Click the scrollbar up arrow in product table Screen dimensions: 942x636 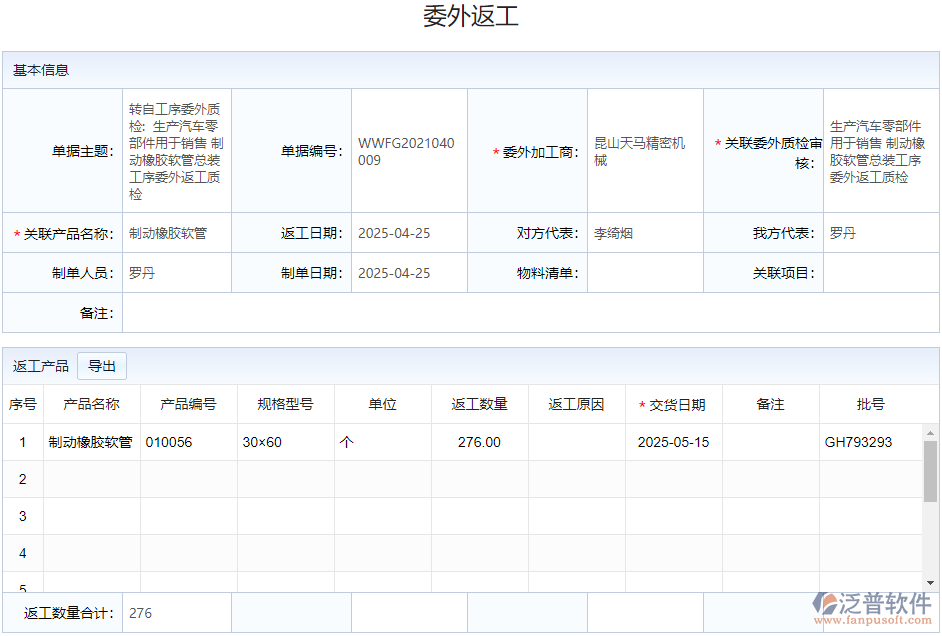coord(930,434)
